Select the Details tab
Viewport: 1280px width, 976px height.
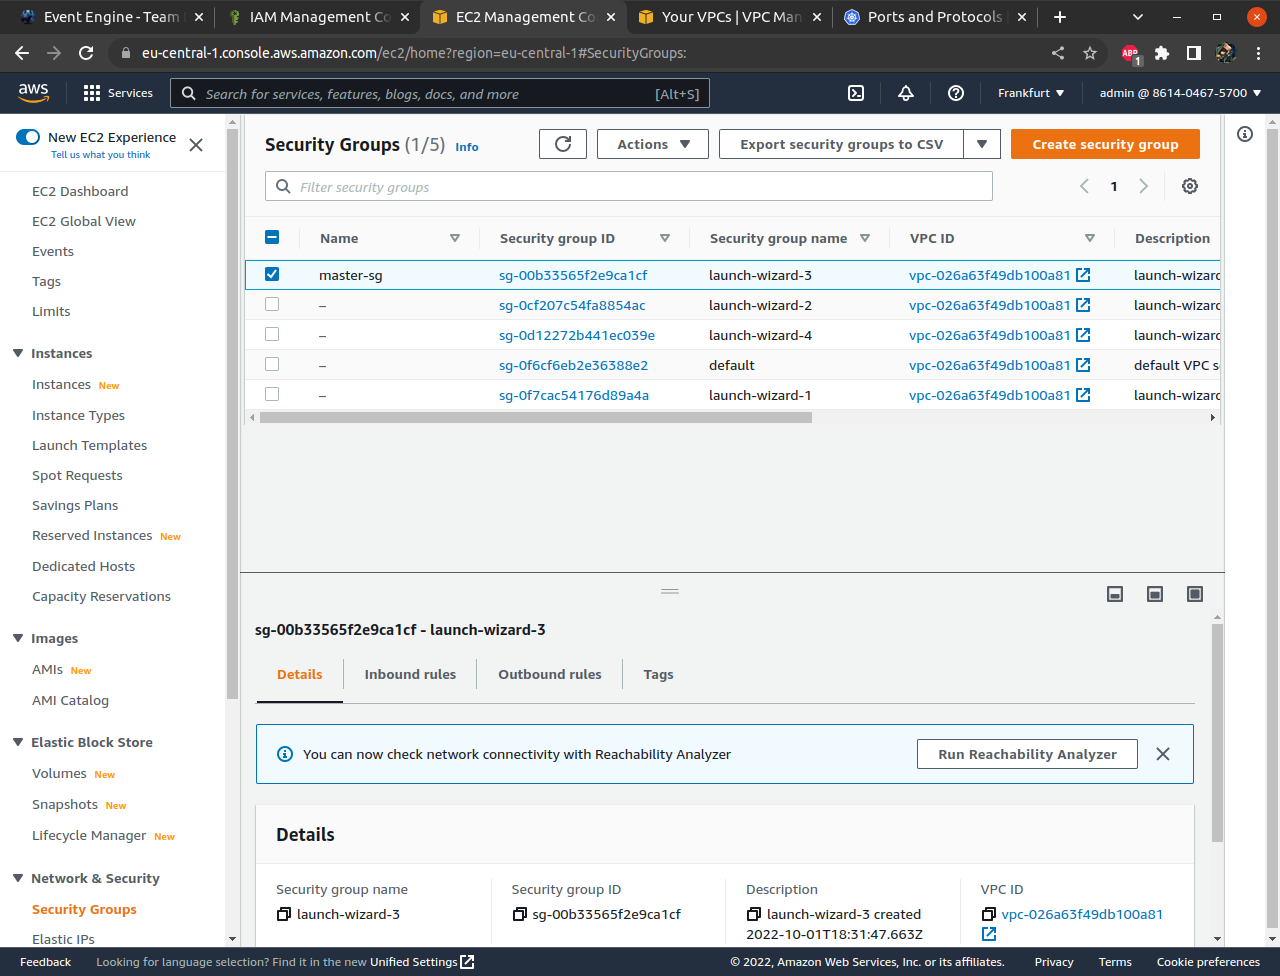[300, 674]
